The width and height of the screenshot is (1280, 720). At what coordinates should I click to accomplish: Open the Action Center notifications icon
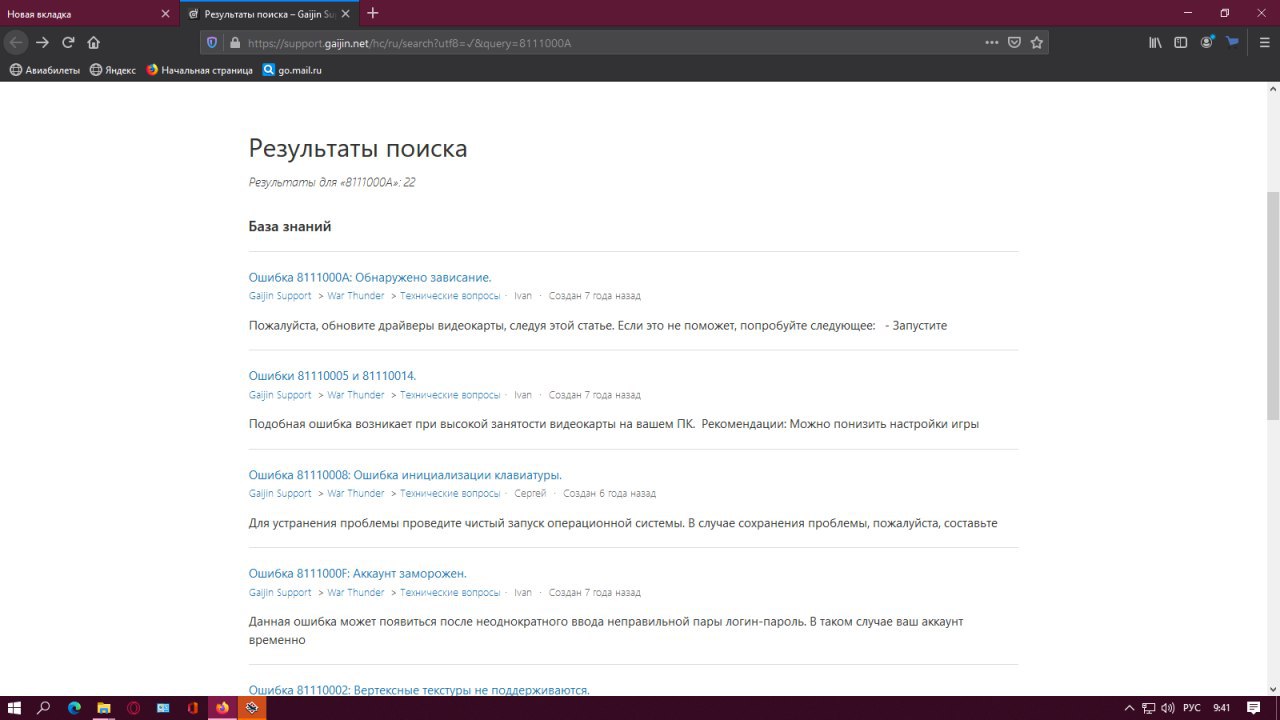click(x=1254, y=708)
